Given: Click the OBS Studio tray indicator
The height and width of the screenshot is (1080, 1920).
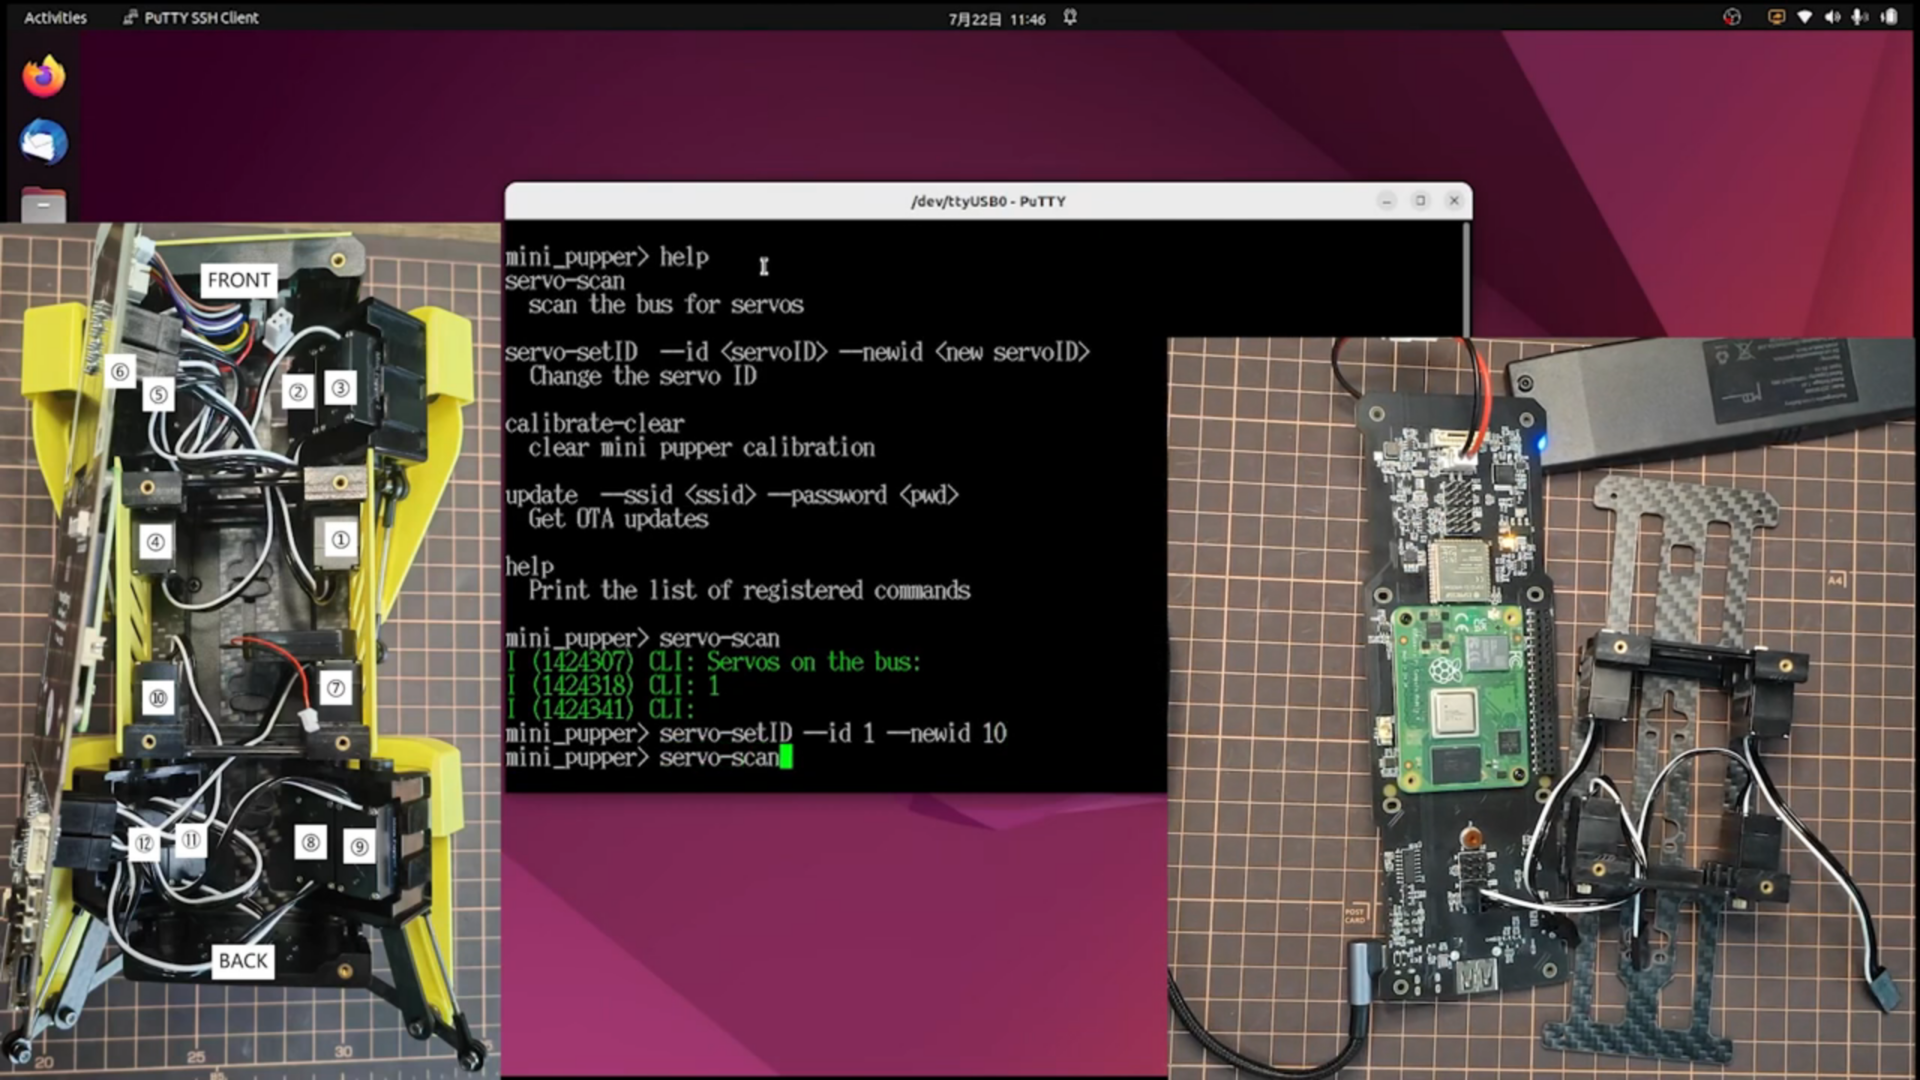Looking at the screenshot, I should tap(1732, 17).
